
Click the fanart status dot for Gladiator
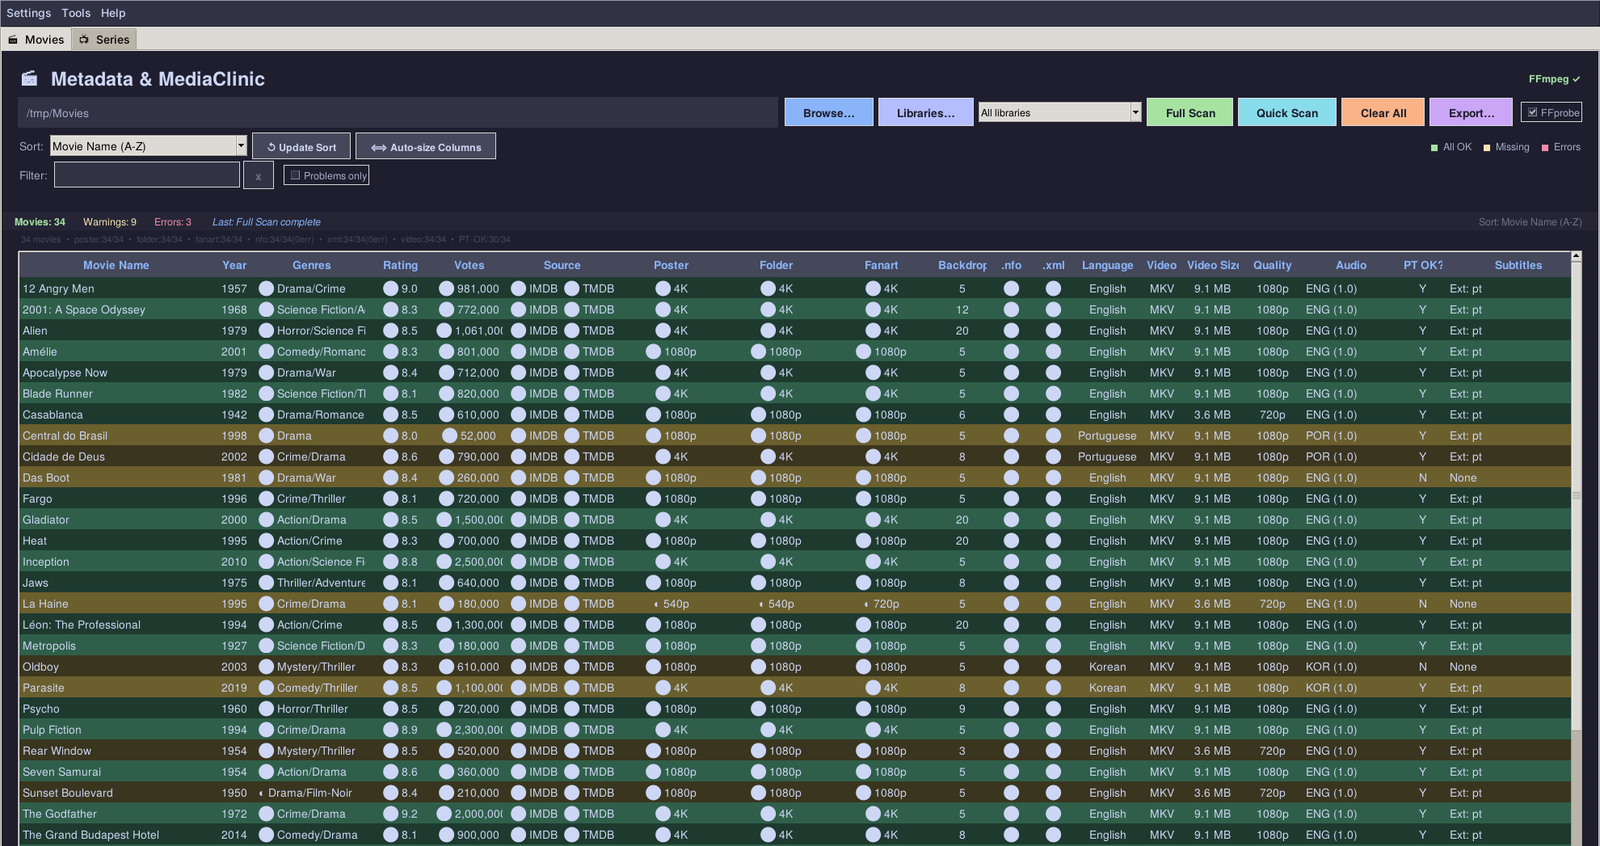click(874, 519)
